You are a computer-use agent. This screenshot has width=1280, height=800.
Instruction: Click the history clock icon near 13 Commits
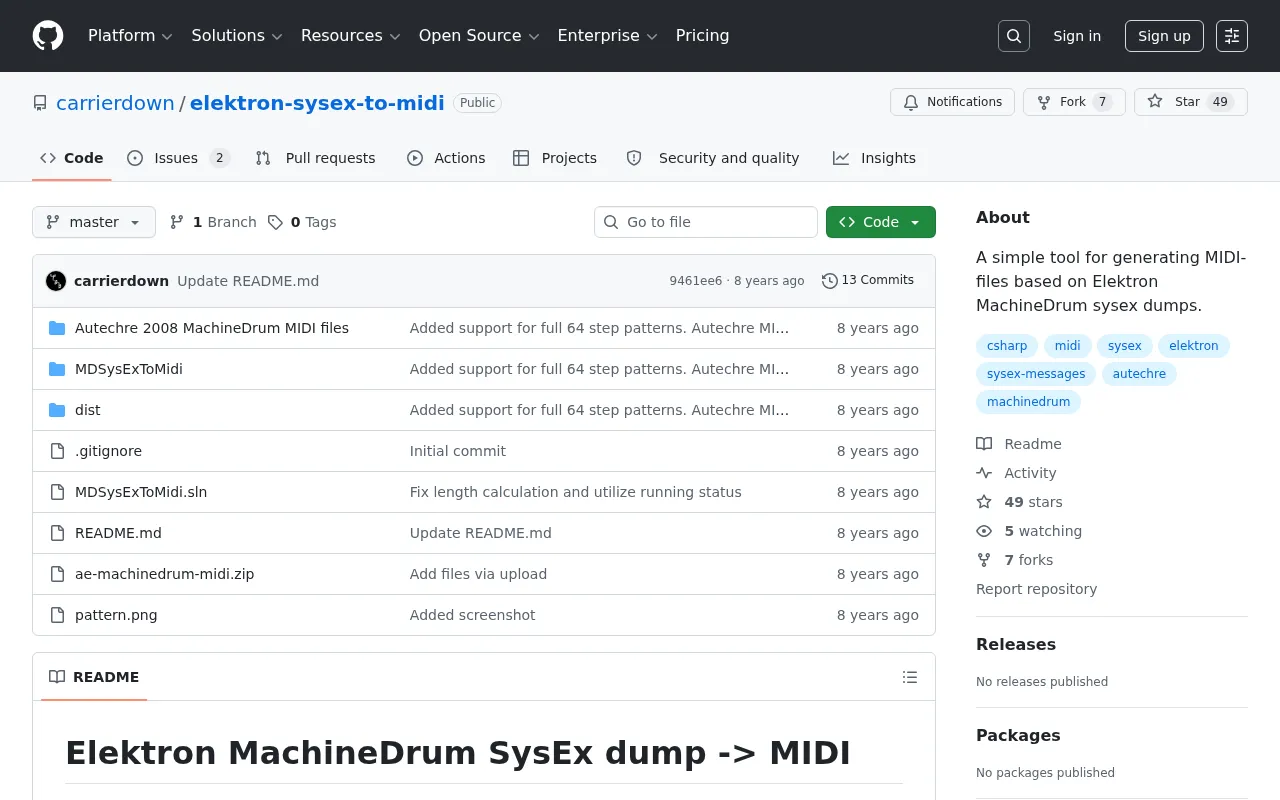829,281
